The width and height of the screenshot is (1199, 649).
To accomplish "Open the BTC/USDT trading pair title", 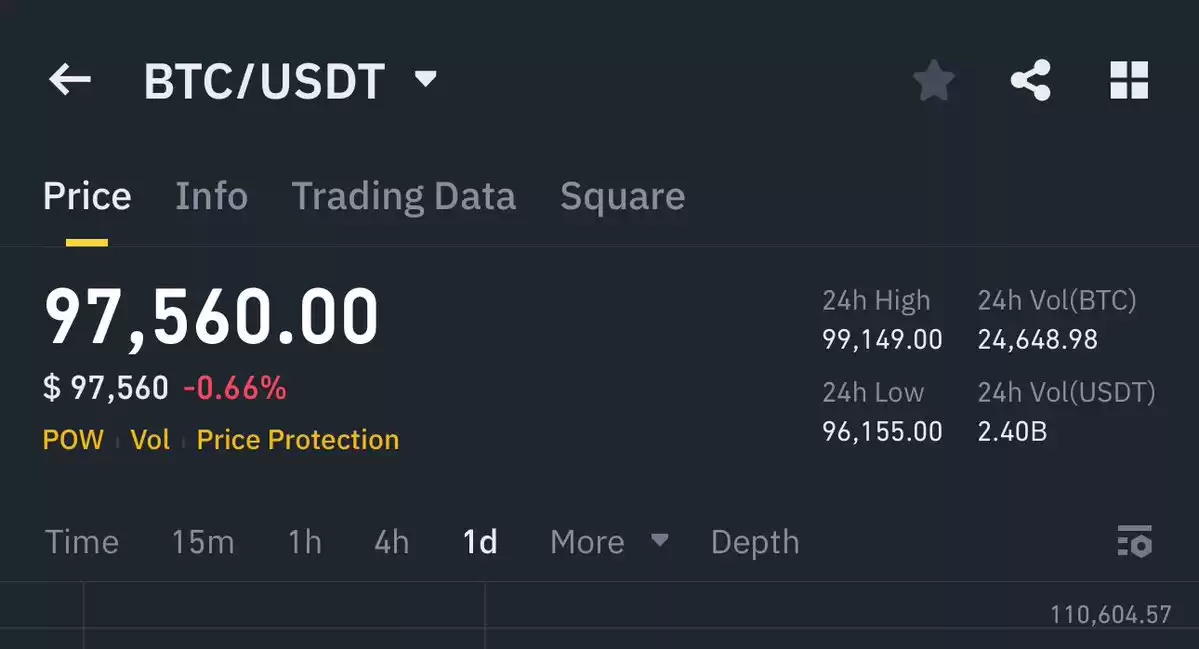I will click(265, 81).
